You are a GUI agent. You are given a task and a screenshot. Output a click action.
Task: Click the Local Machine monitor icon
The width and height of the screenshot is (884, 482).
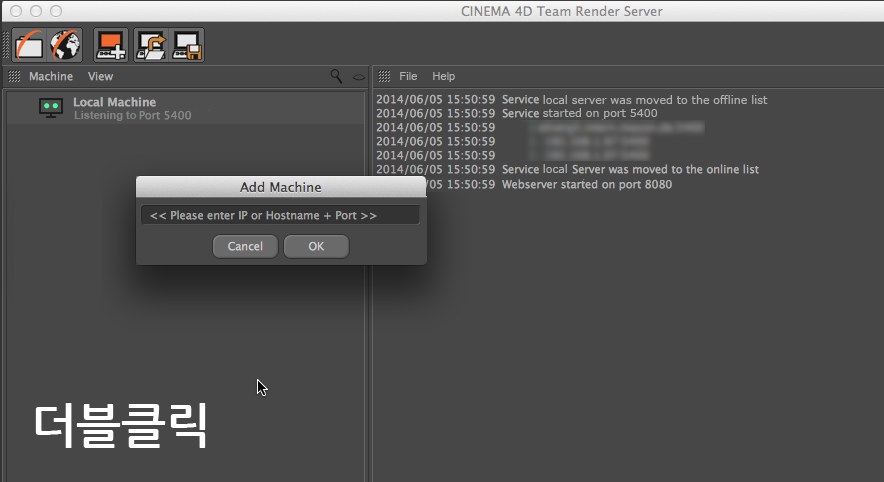point(51,108)
